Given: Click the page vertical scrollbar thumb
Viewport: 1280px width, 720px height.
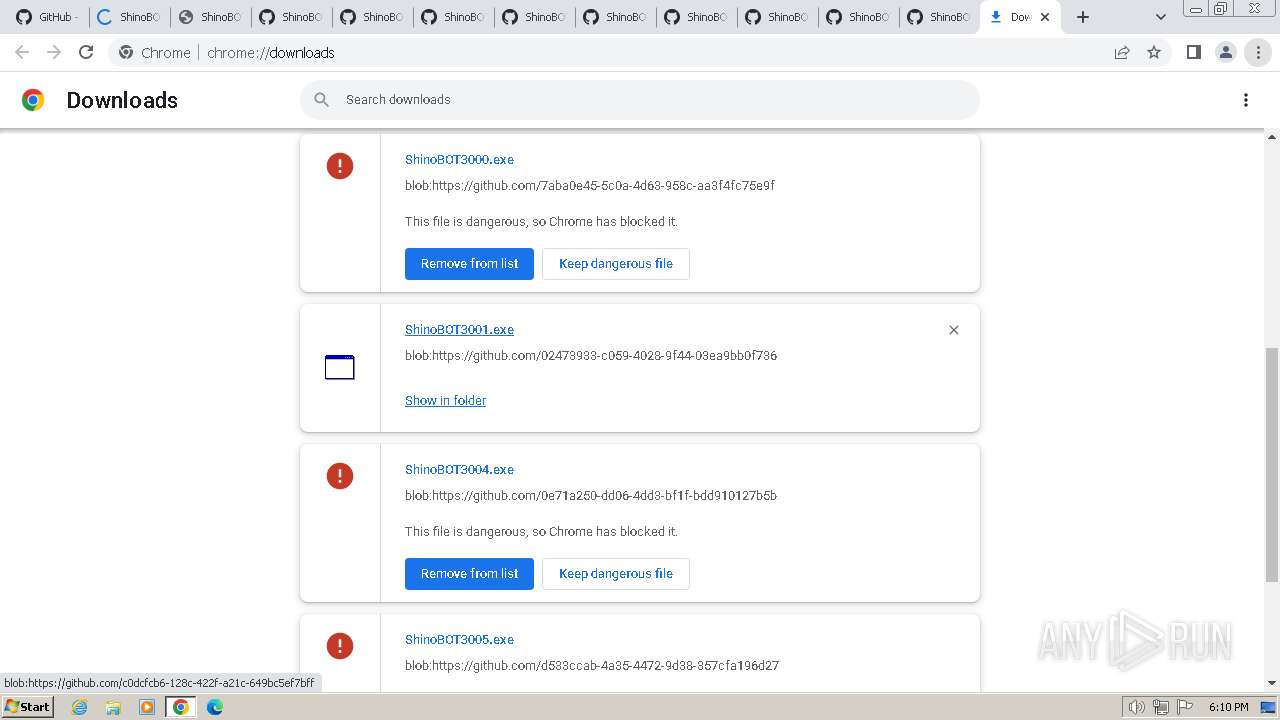Looking at the screenshot, I should [1272, 464].
